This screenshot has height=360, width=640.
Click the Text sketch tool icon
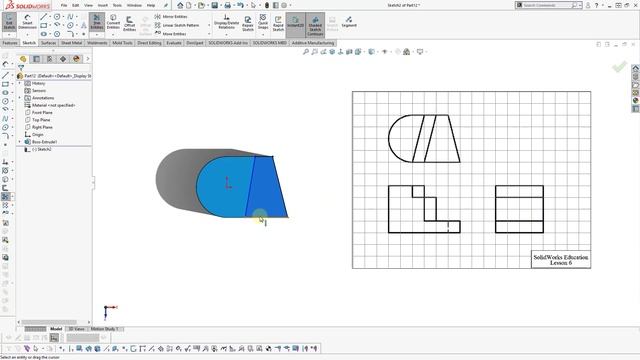pos(84,25)
